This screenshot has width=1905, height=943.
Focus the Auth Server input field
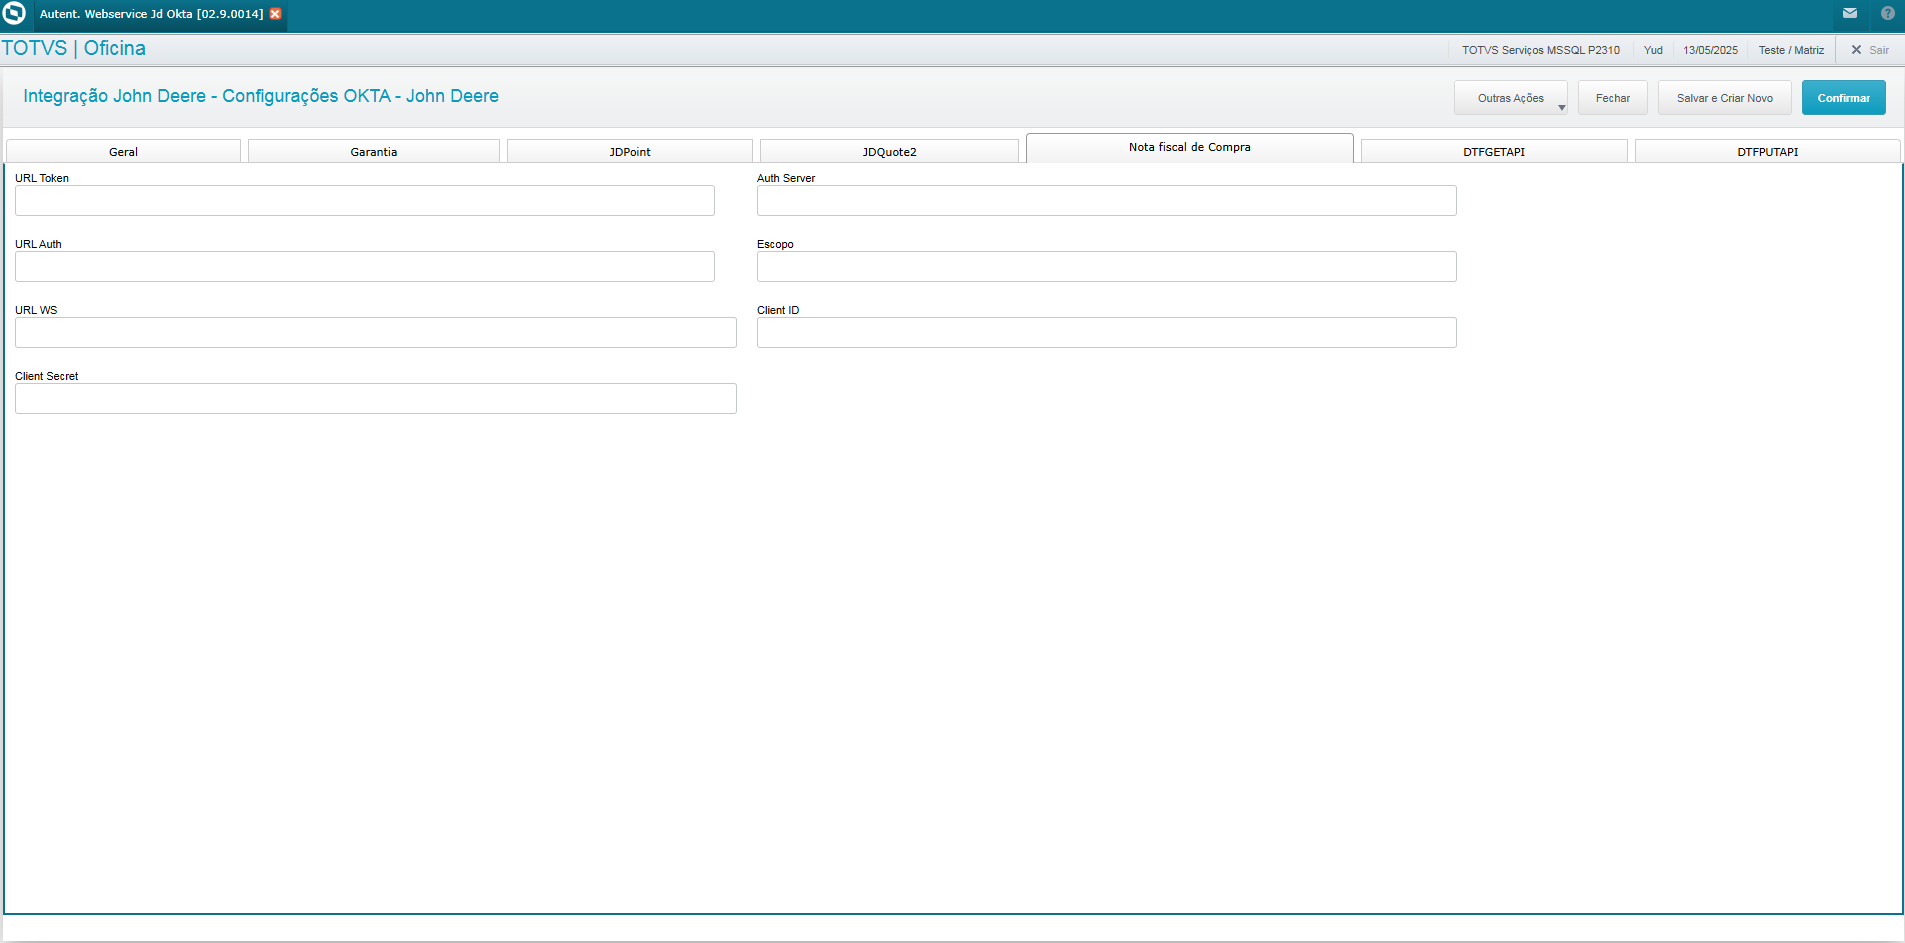click(x=1107, y=201)
